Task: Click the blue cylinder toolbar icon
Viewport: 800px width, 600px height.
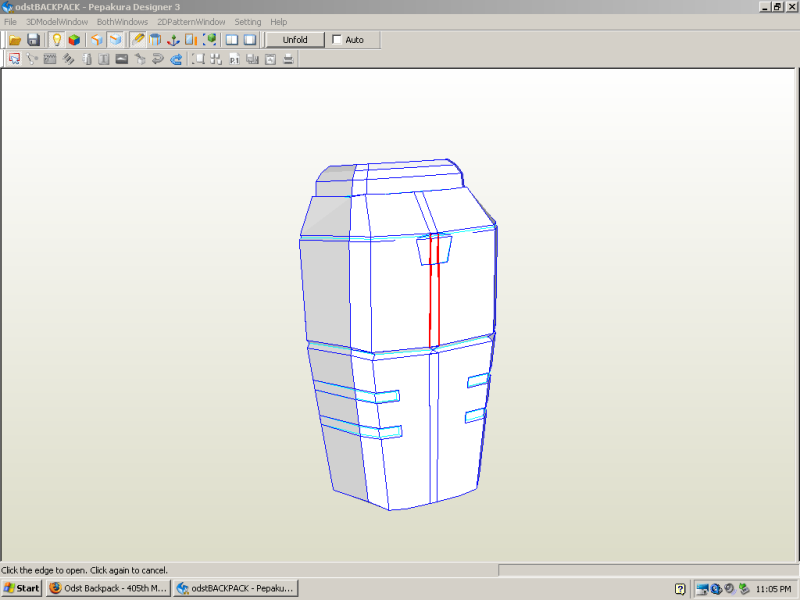Action: coord(155,40)
